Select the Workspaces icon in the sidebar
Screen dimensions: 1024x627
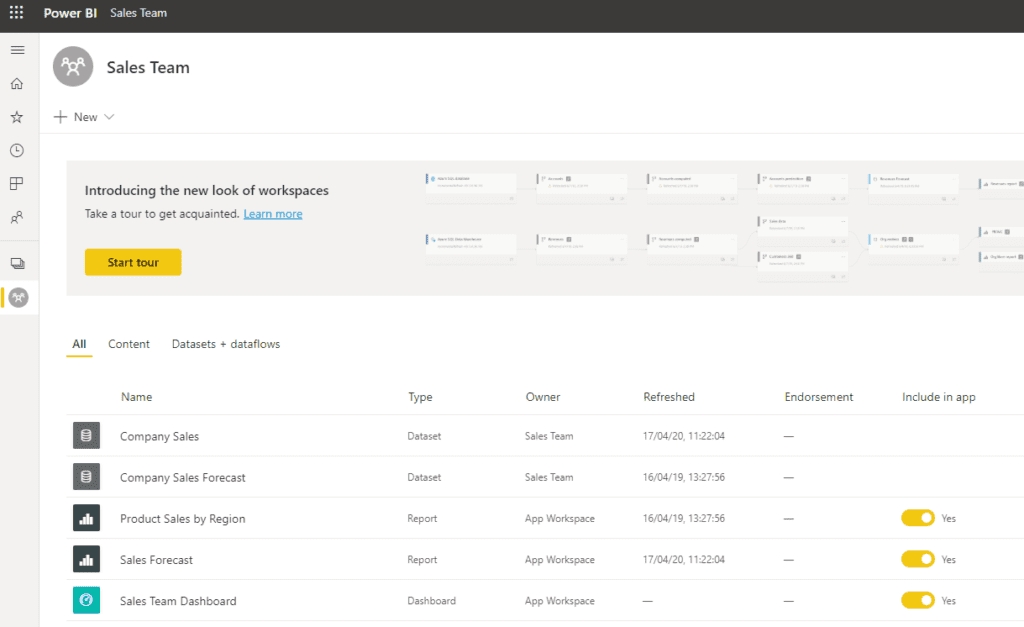coord(16,261)
